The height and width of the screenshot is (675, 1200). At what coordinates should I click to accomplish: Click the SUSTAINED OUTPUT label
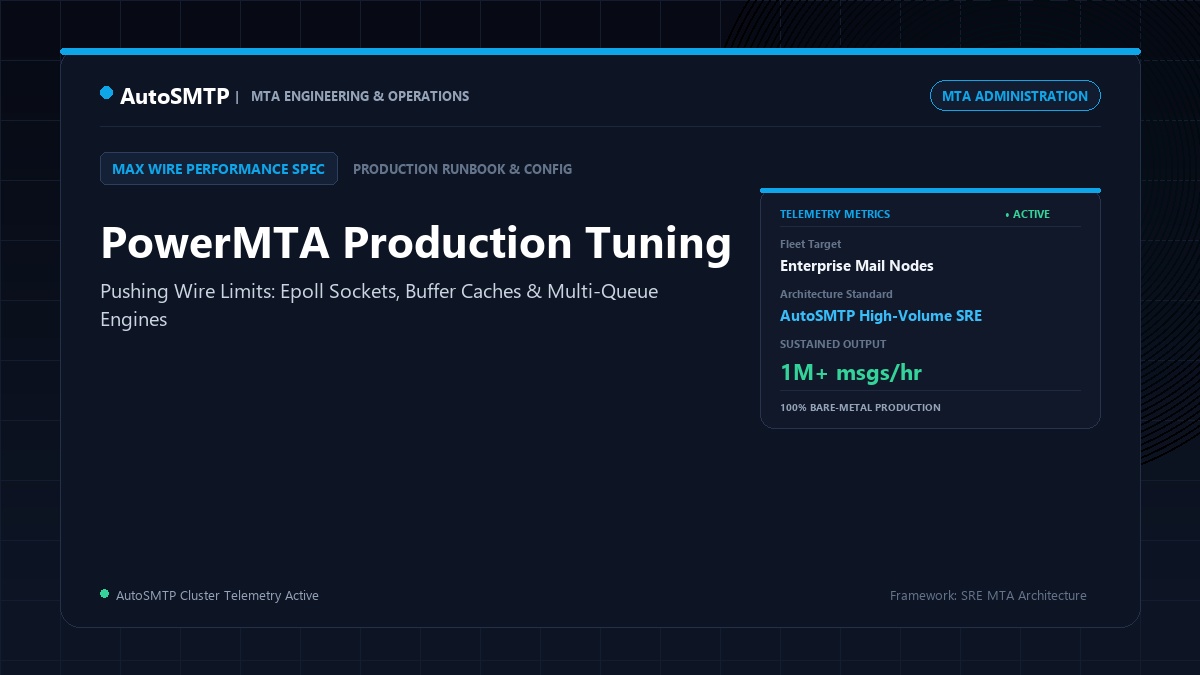pos(833,344)
